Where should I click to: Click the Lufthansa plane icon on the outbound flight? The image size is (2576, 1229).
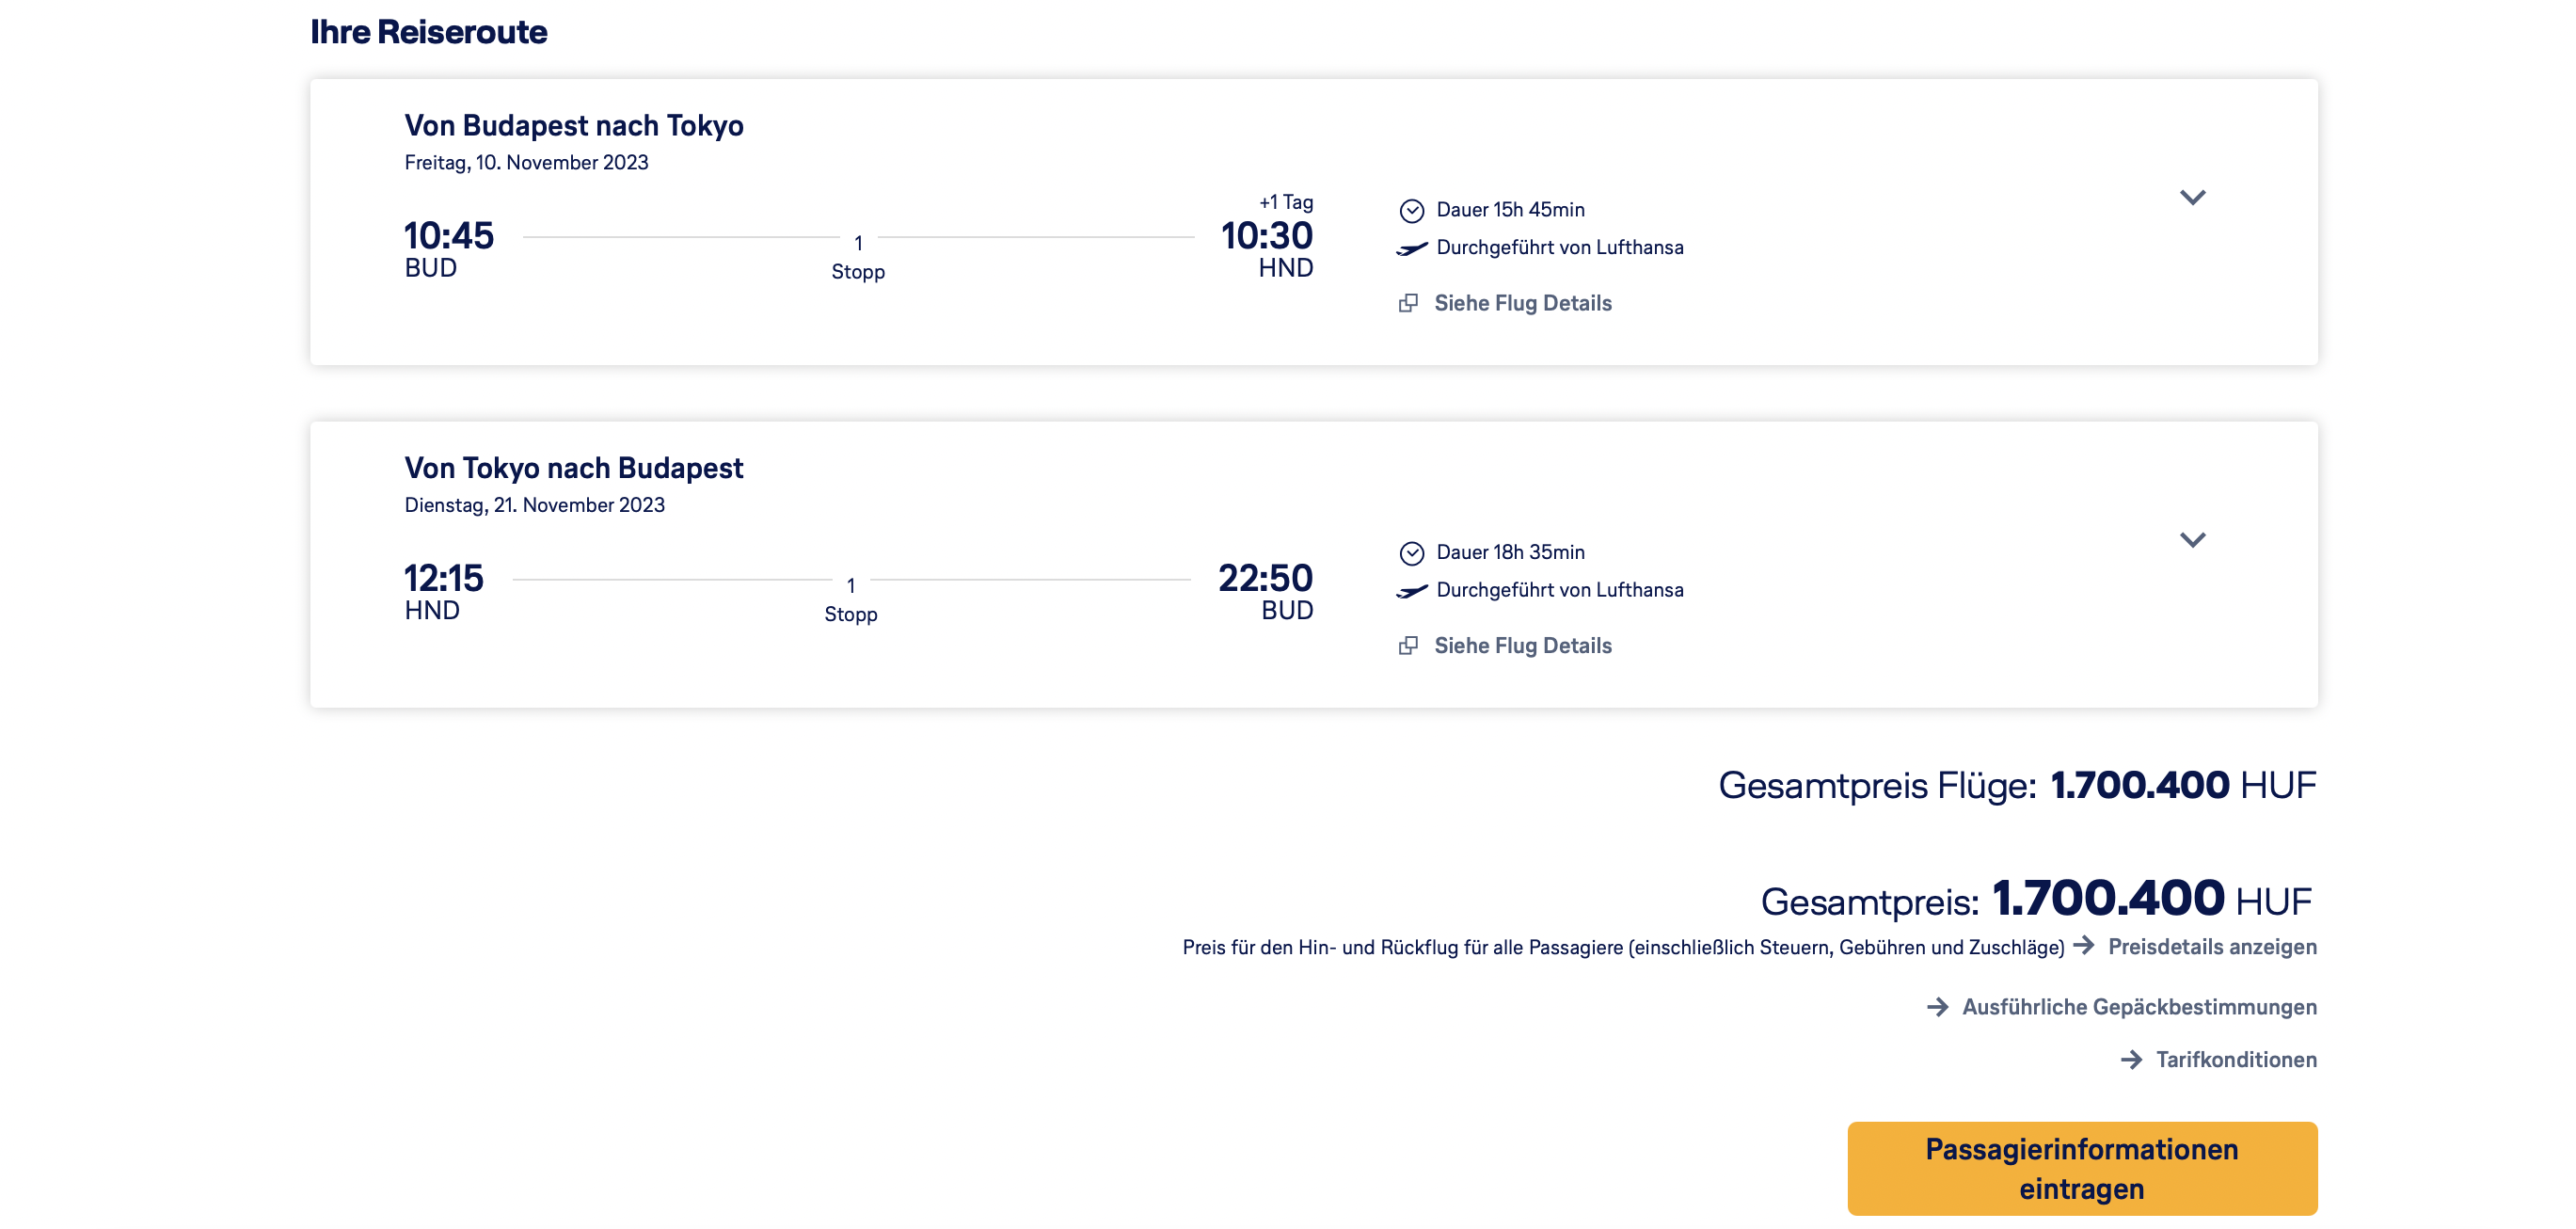click(1411, 248)
